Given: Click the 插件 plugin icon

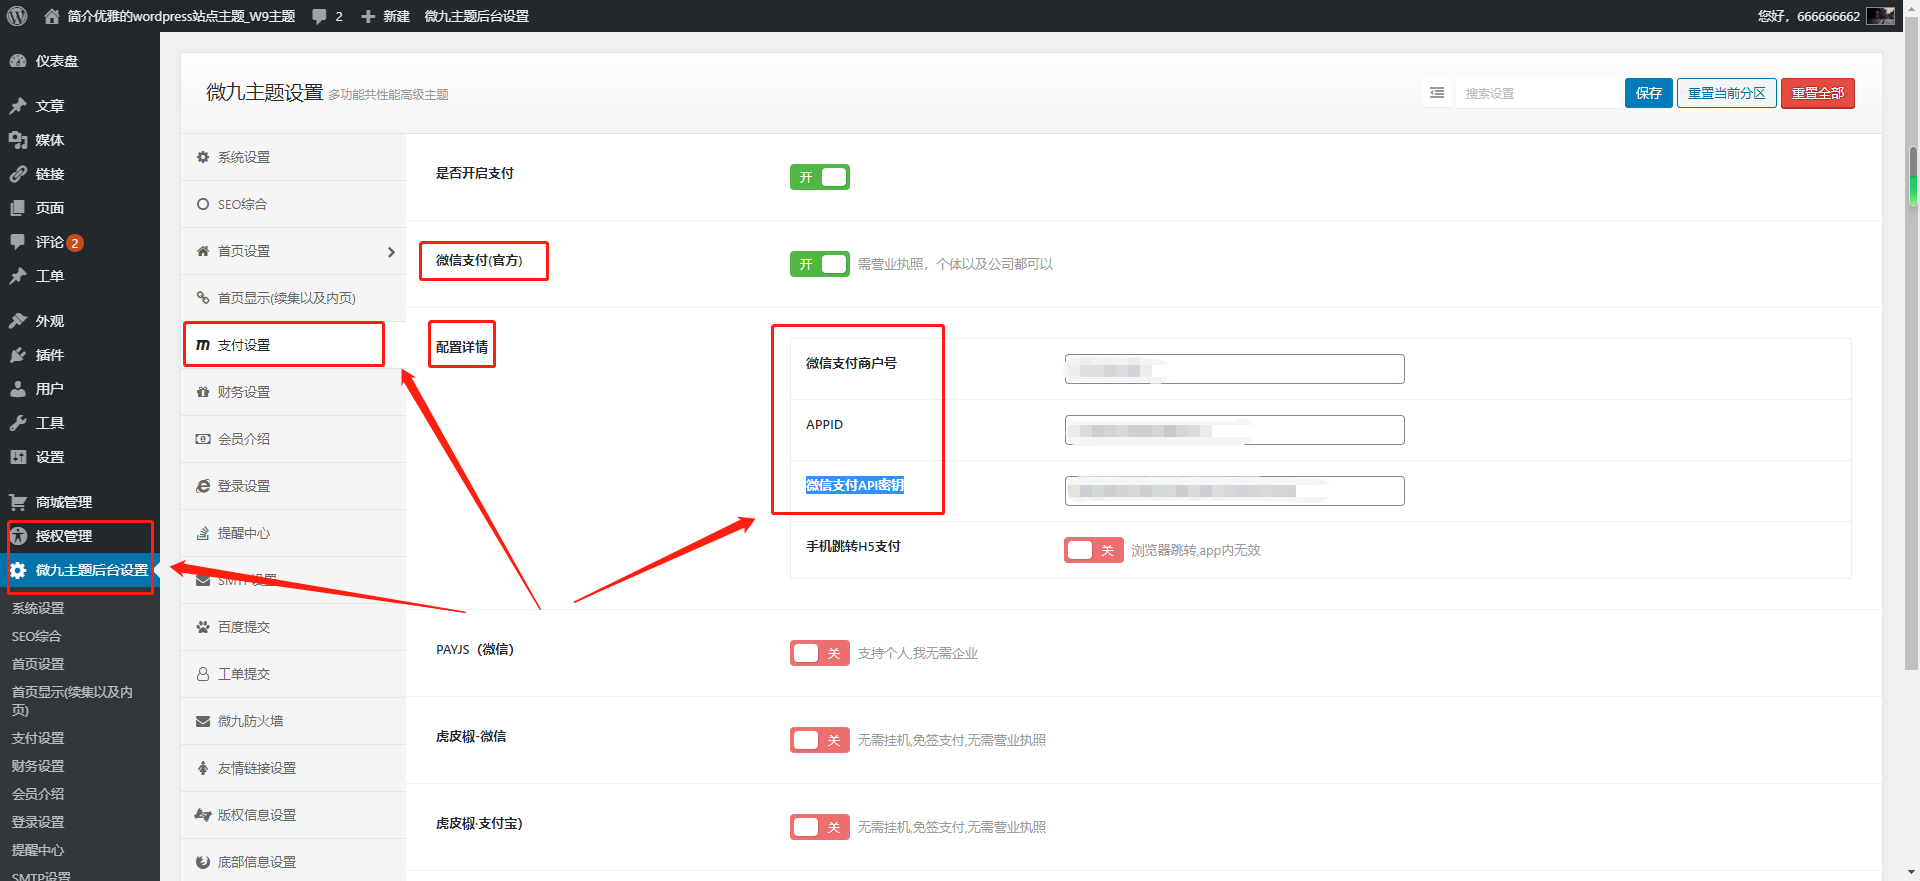Looking at the screenshot, I should coord(18,355).
